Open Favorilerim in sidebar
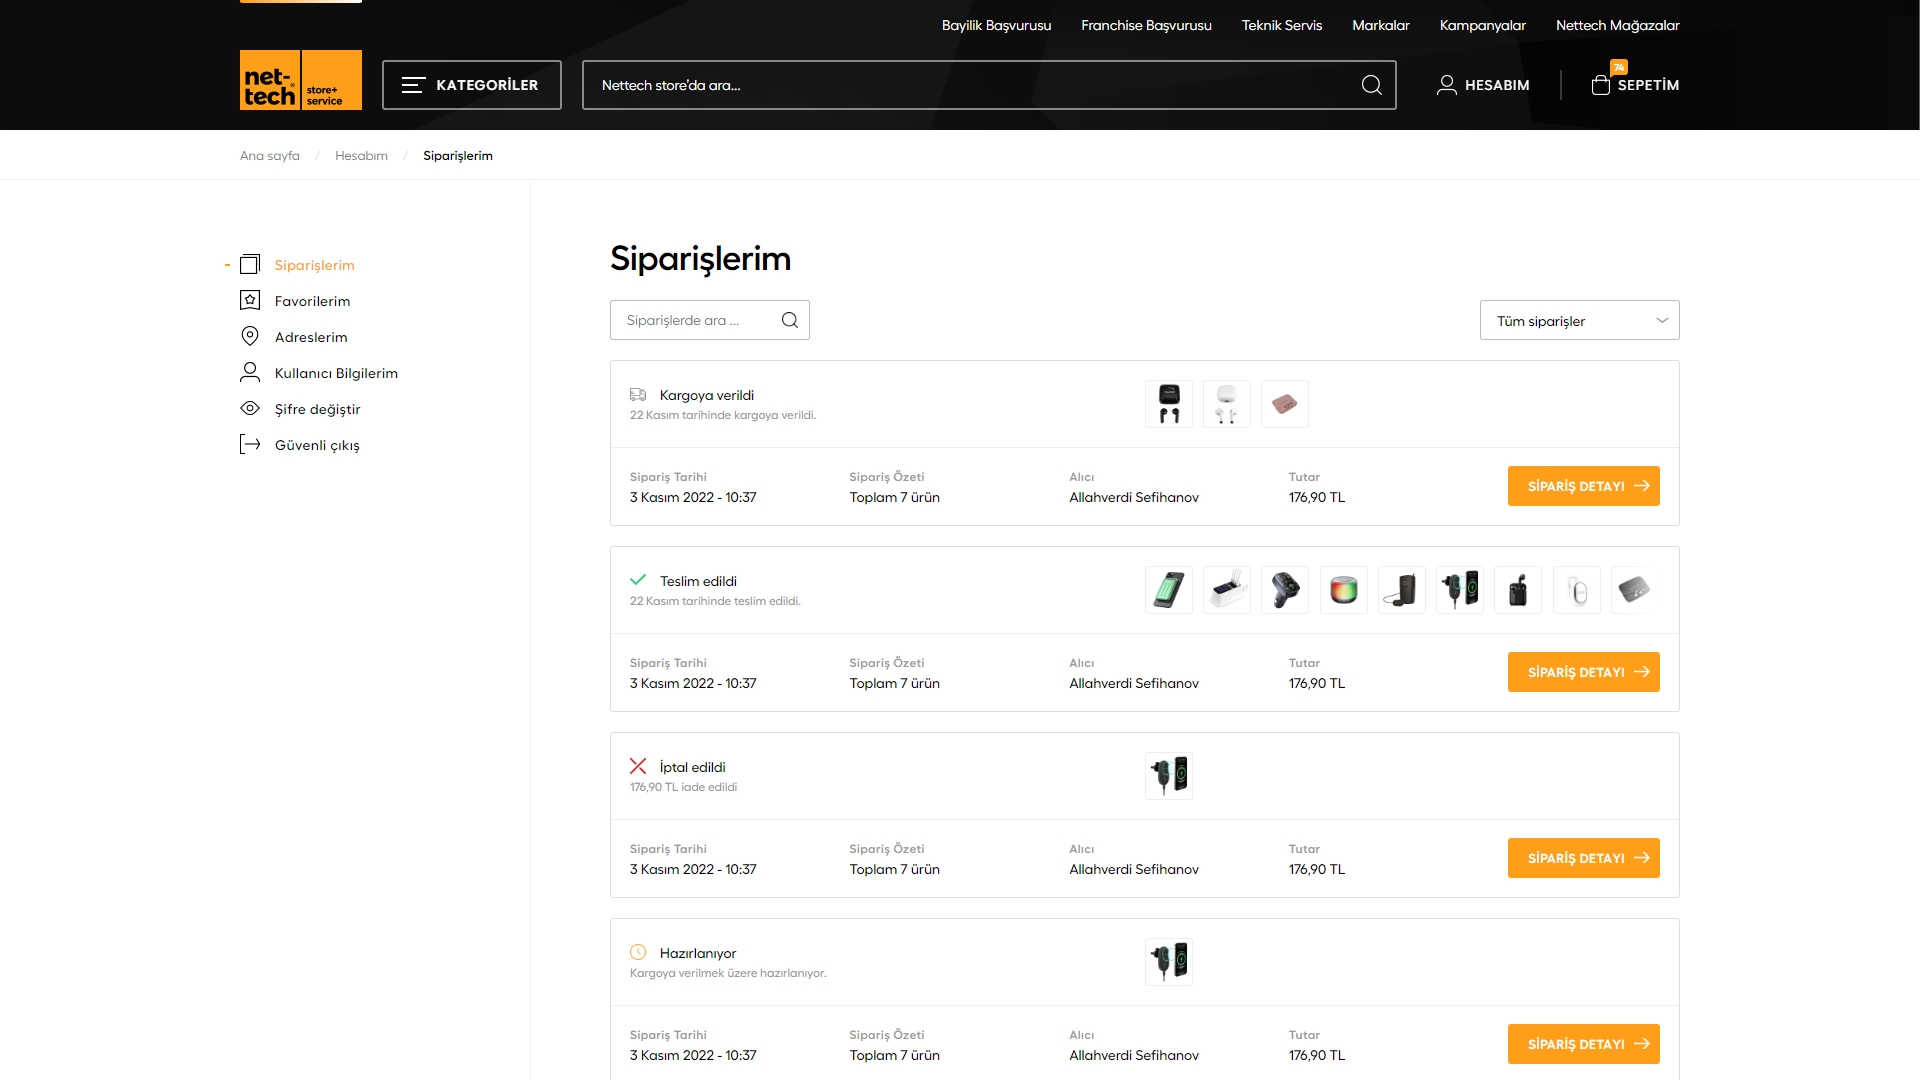 click(x=312, y=301)
